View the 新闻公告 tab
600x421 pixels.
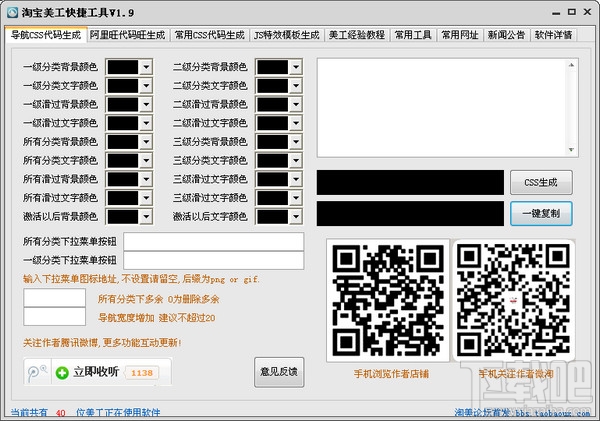tap(506, 35)
